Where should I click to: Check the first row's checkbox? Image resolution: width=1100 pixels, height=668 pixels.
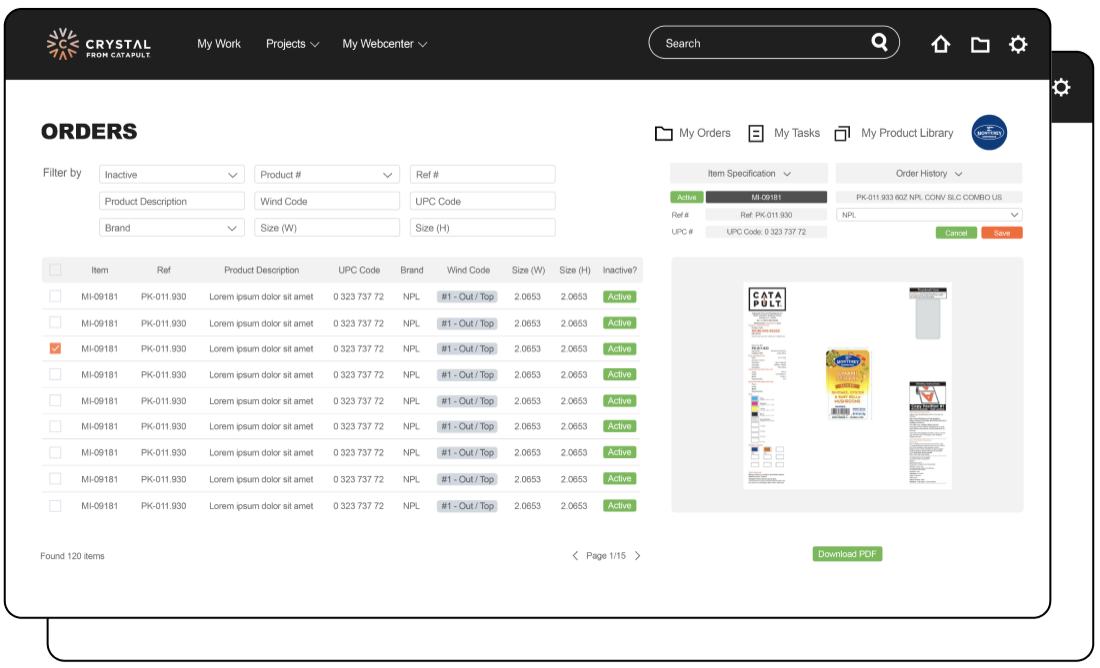[x=55, y=296]
